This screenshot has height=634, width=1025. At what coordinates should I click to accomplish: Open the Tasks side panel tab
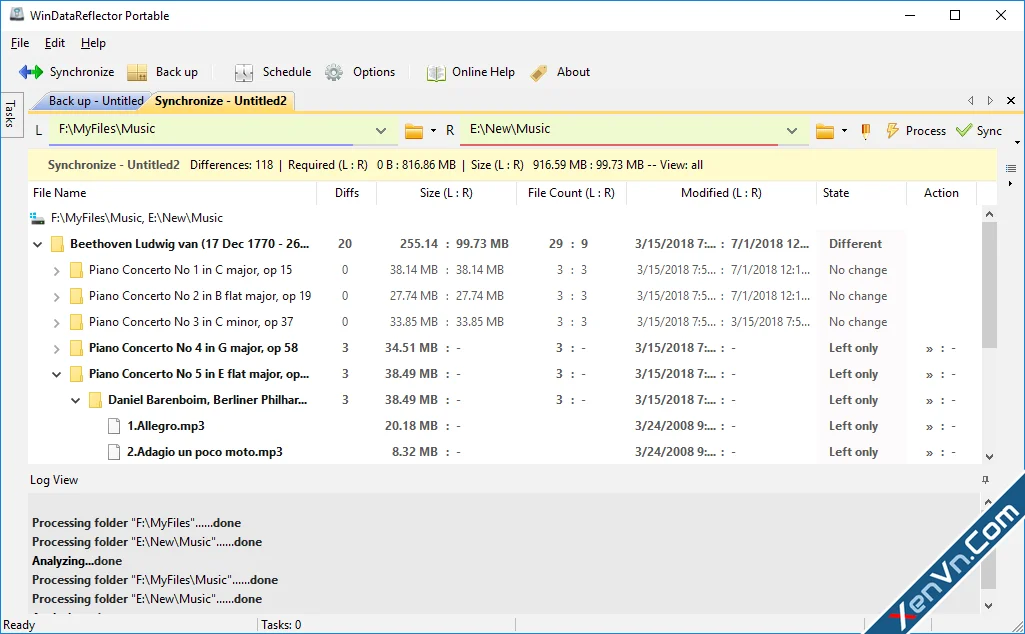click(x=10, y=114)
